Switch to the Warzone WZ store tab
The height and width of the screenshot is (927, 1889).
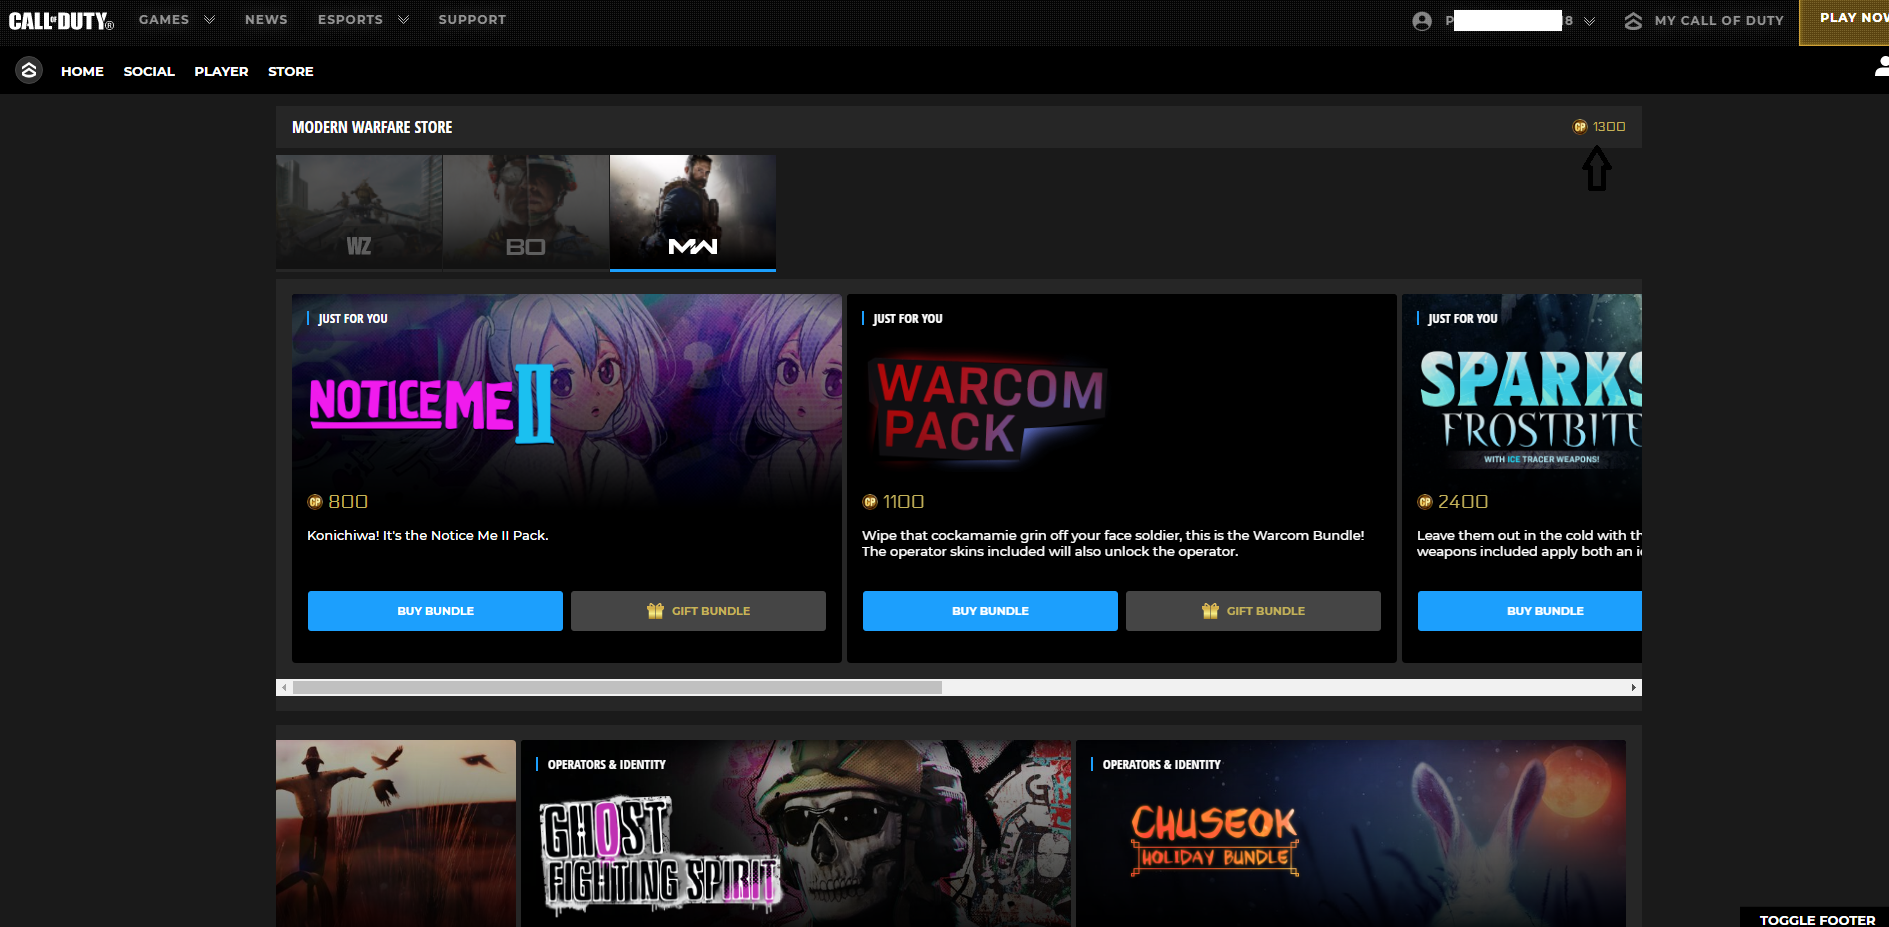359,212
